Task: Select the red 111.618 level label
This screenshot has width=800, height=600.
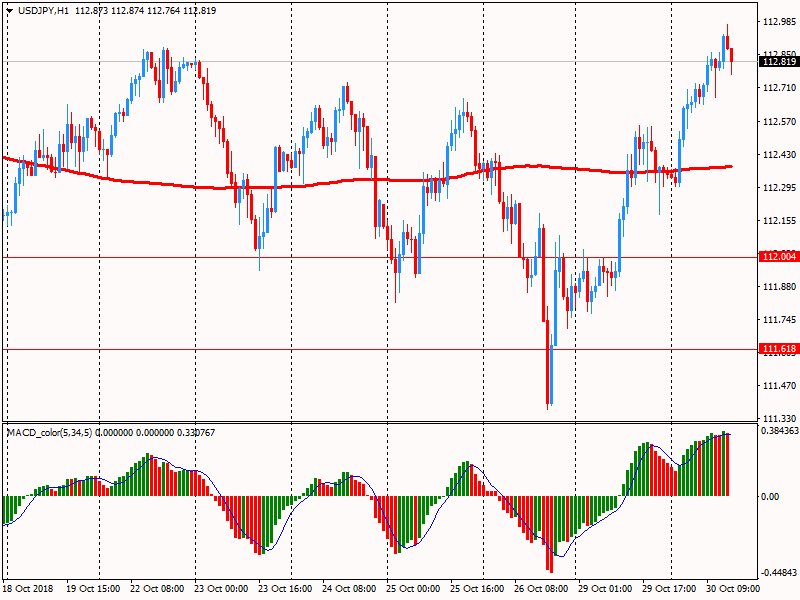Action: [x=779, y=349]
